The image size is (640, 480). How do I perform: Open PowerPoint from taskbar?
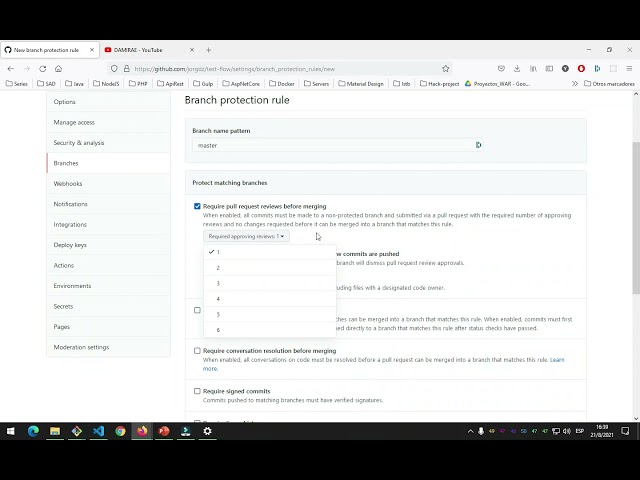[164, 431]
